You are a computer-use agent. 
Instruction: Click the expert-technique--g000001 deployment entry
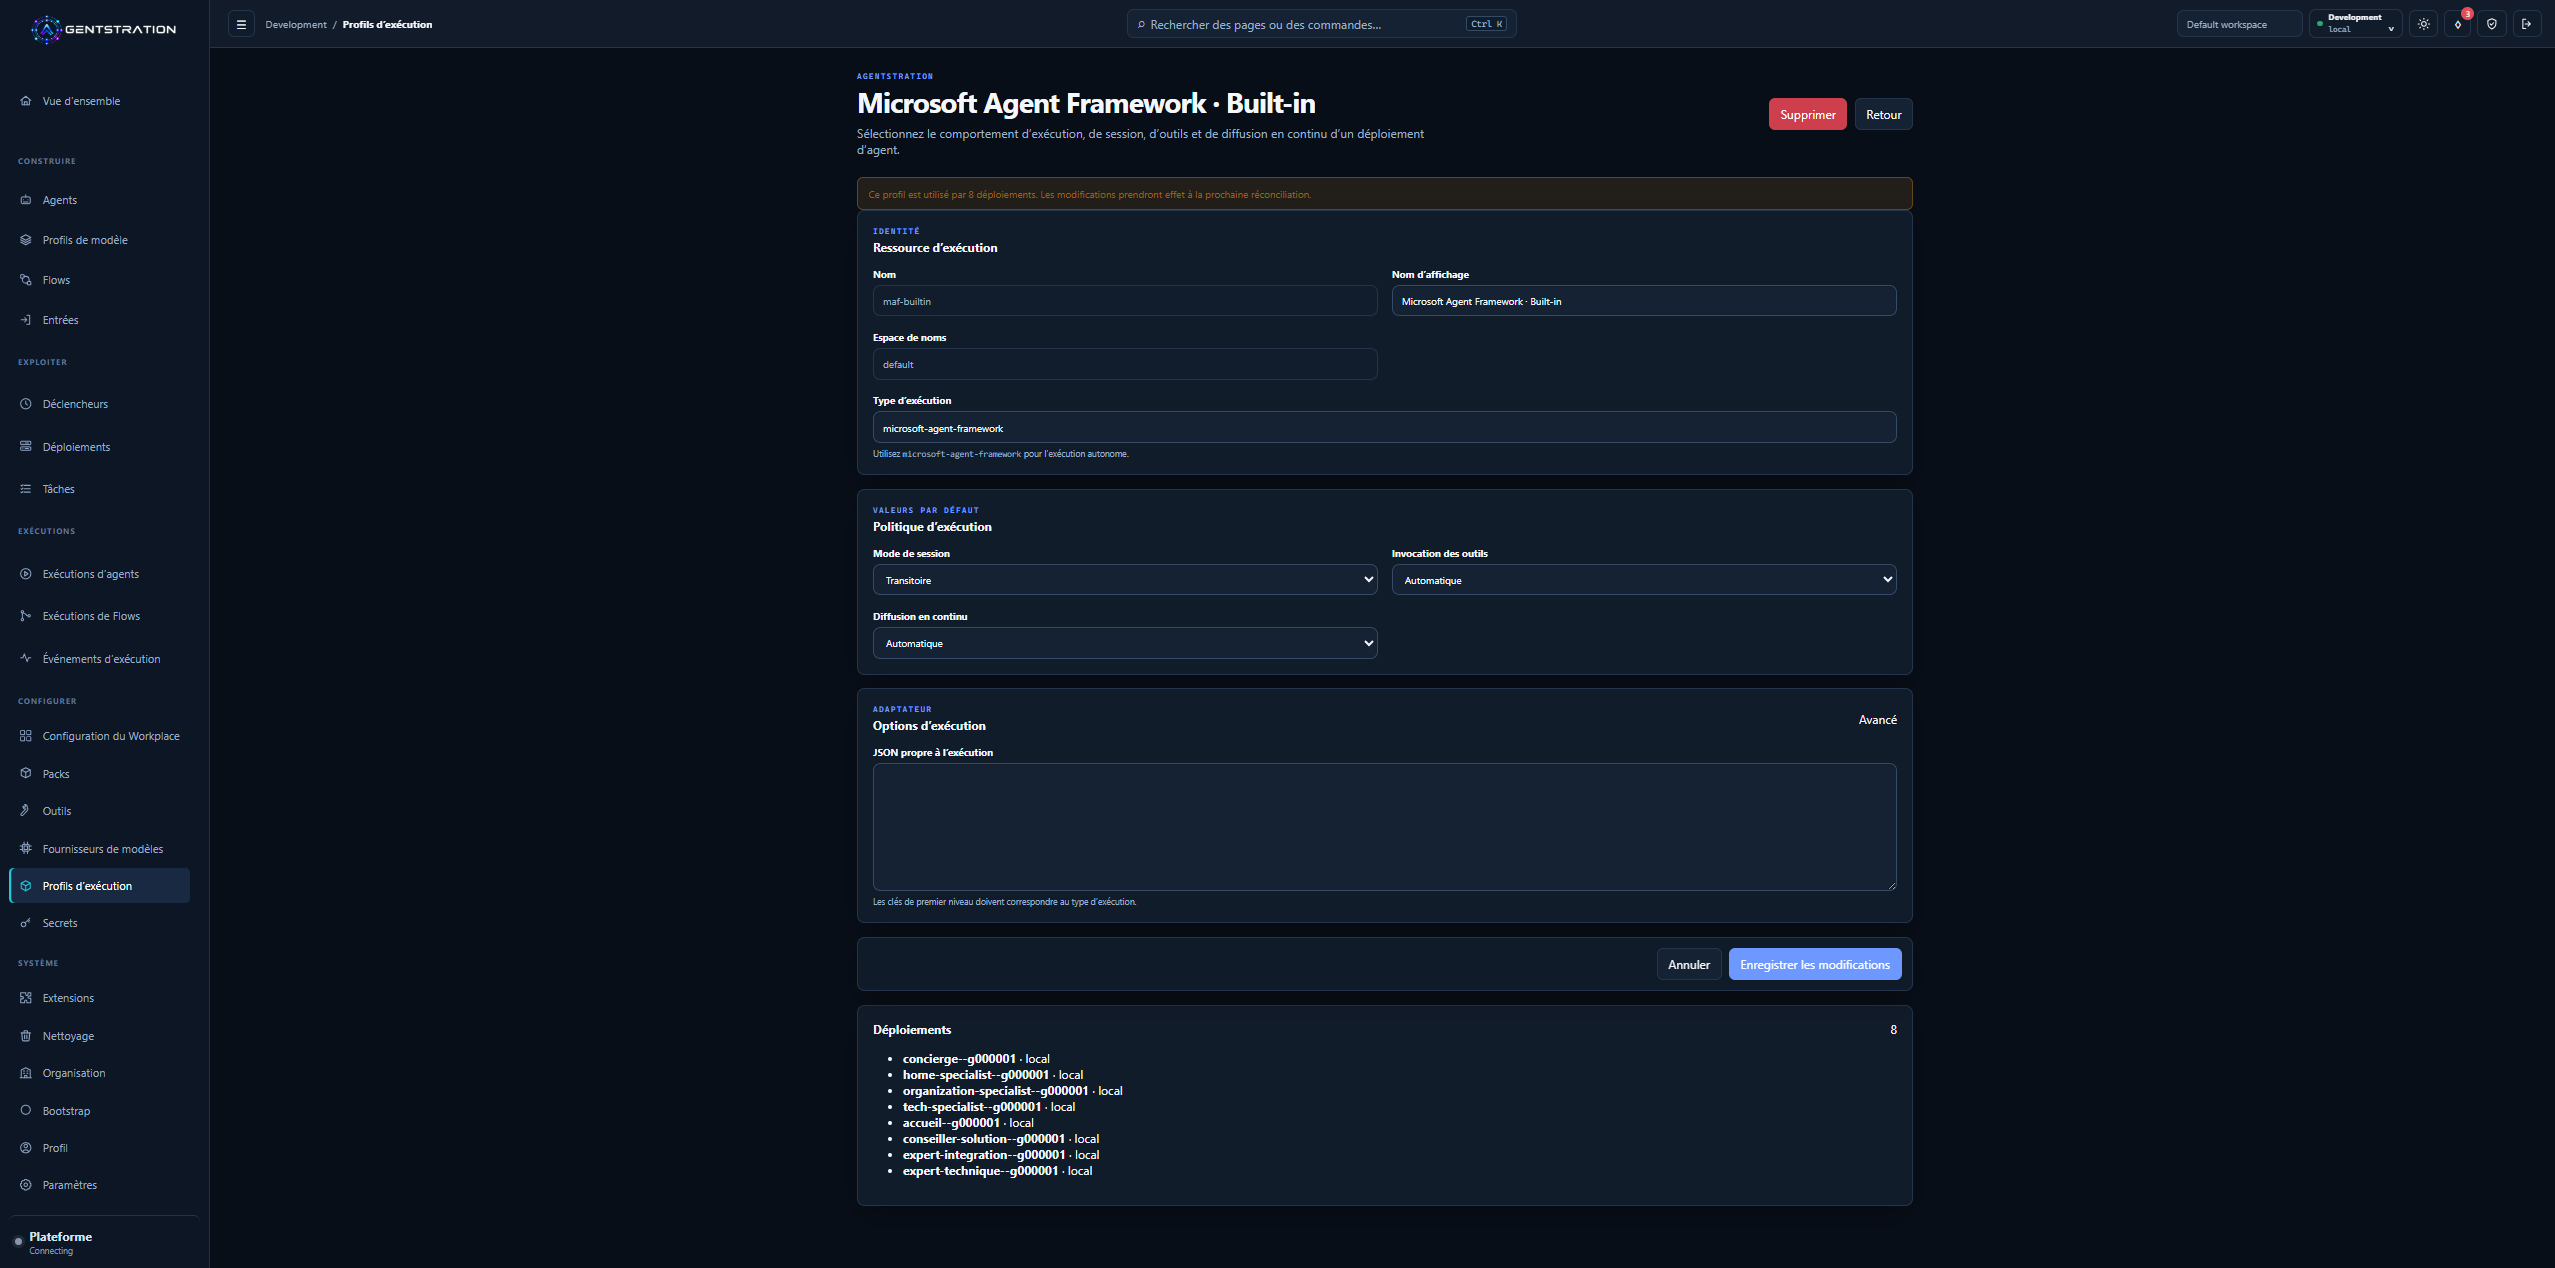(x=997, y=1171)
